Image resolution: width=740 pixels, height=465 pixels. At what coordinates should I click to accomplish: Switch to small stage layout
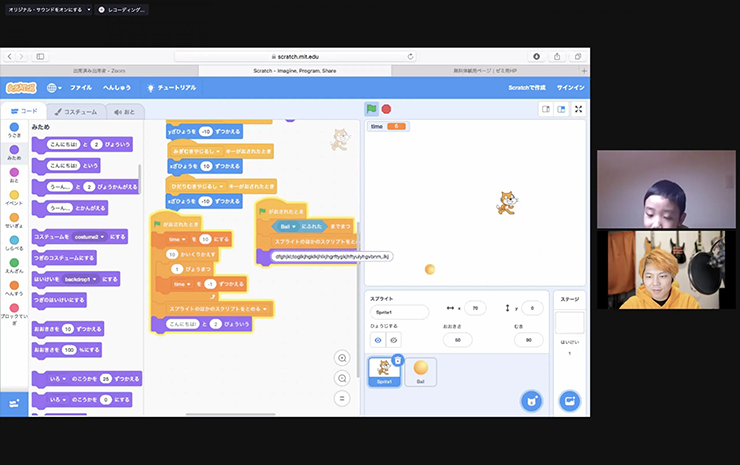(546, 109)
